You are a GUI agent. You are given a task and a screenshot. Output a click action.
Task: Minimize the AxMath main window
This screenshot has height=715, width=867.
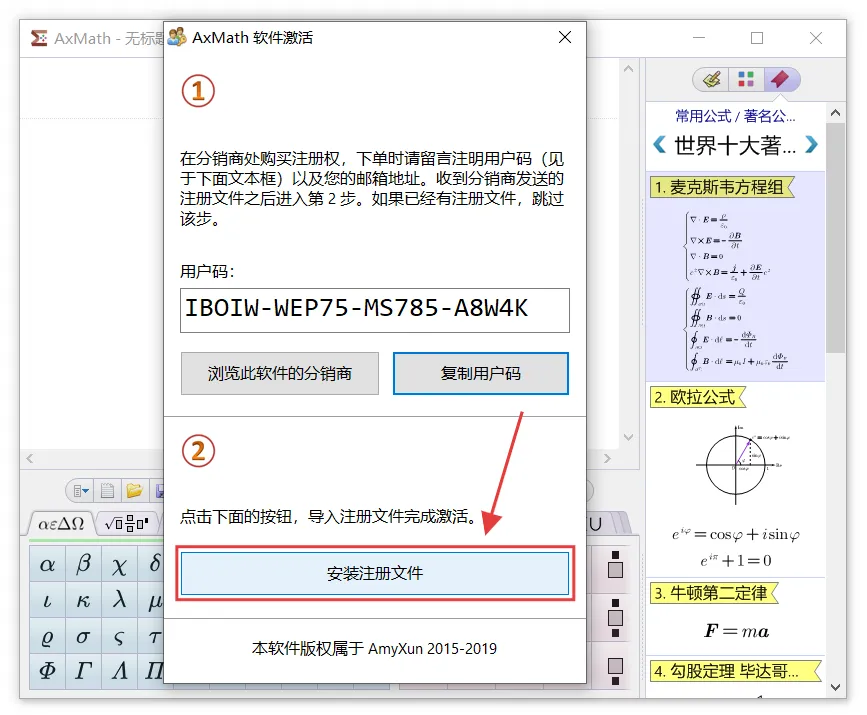[699, 38]
